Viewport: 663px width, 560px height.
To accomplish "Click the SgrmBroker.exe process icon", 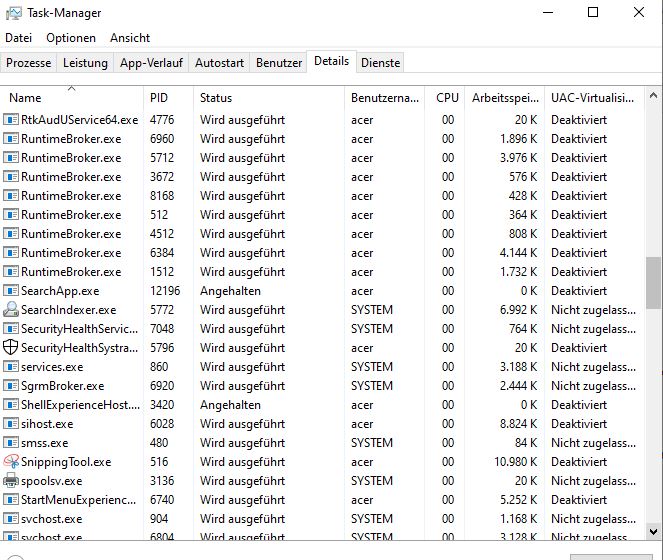I will (x=11, y=386).
